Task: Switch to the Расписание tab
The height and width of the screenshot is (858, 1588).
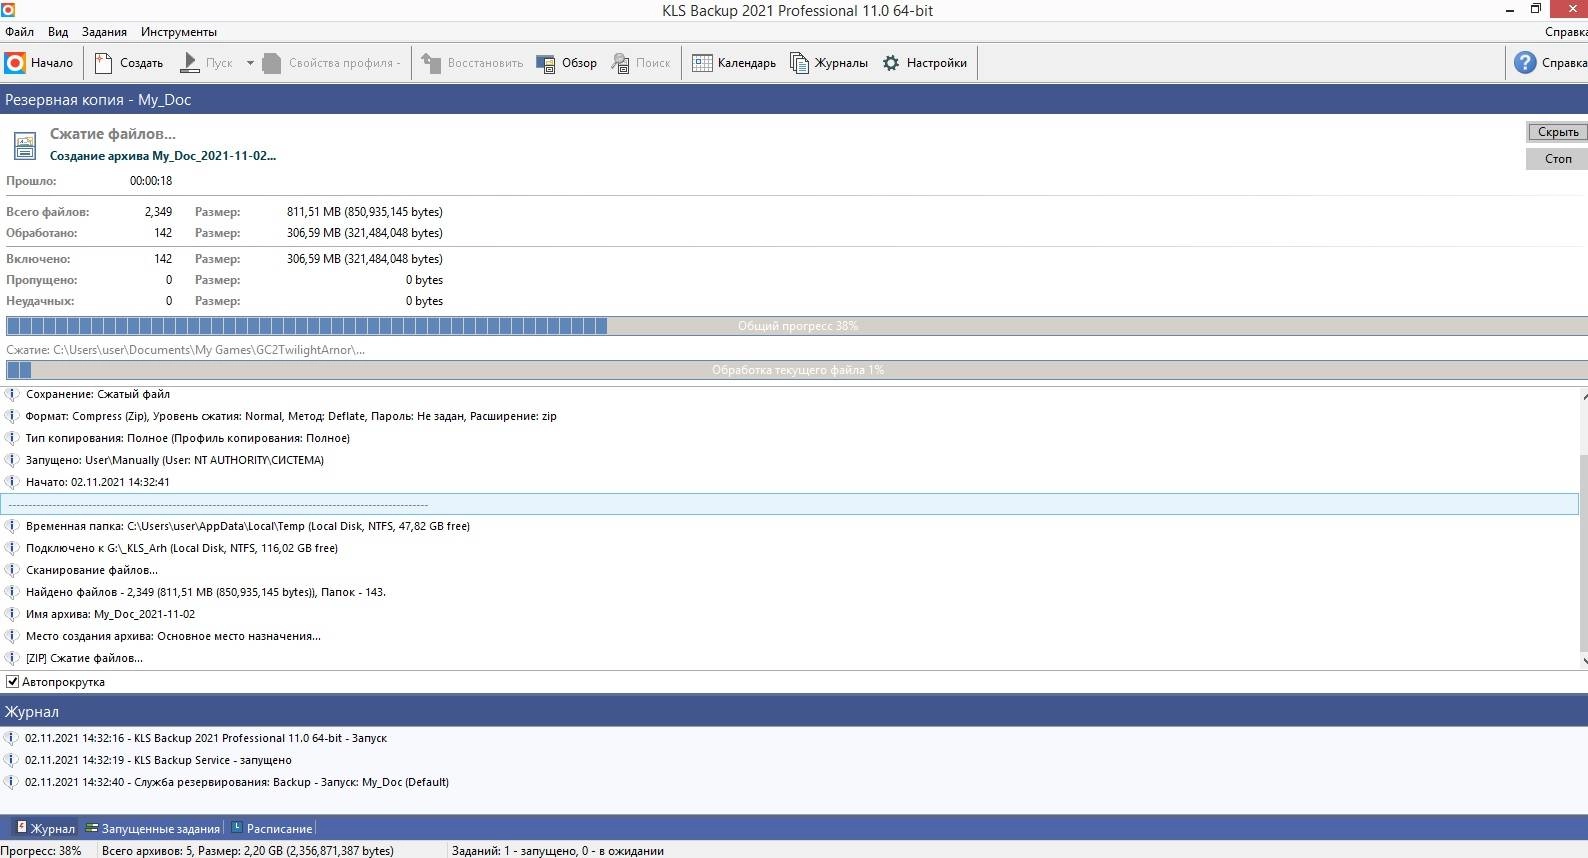Action: (272, 828)
